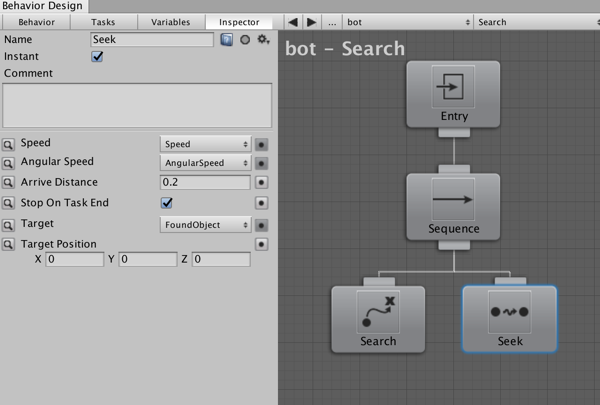Switch to the Inspector tab
The height and width of the screenshot is (405, 600).
coord(239,22)
